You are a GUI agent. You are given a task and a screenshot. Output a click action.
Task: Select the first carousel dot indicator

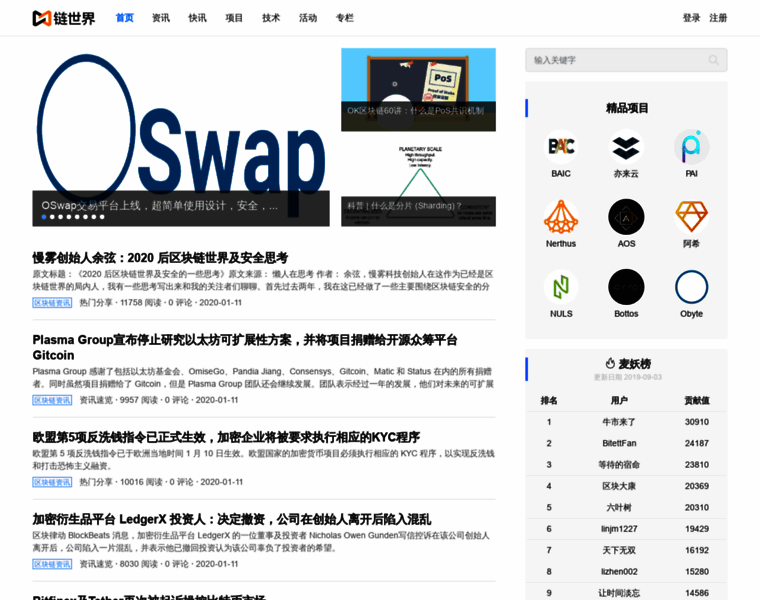44,217
